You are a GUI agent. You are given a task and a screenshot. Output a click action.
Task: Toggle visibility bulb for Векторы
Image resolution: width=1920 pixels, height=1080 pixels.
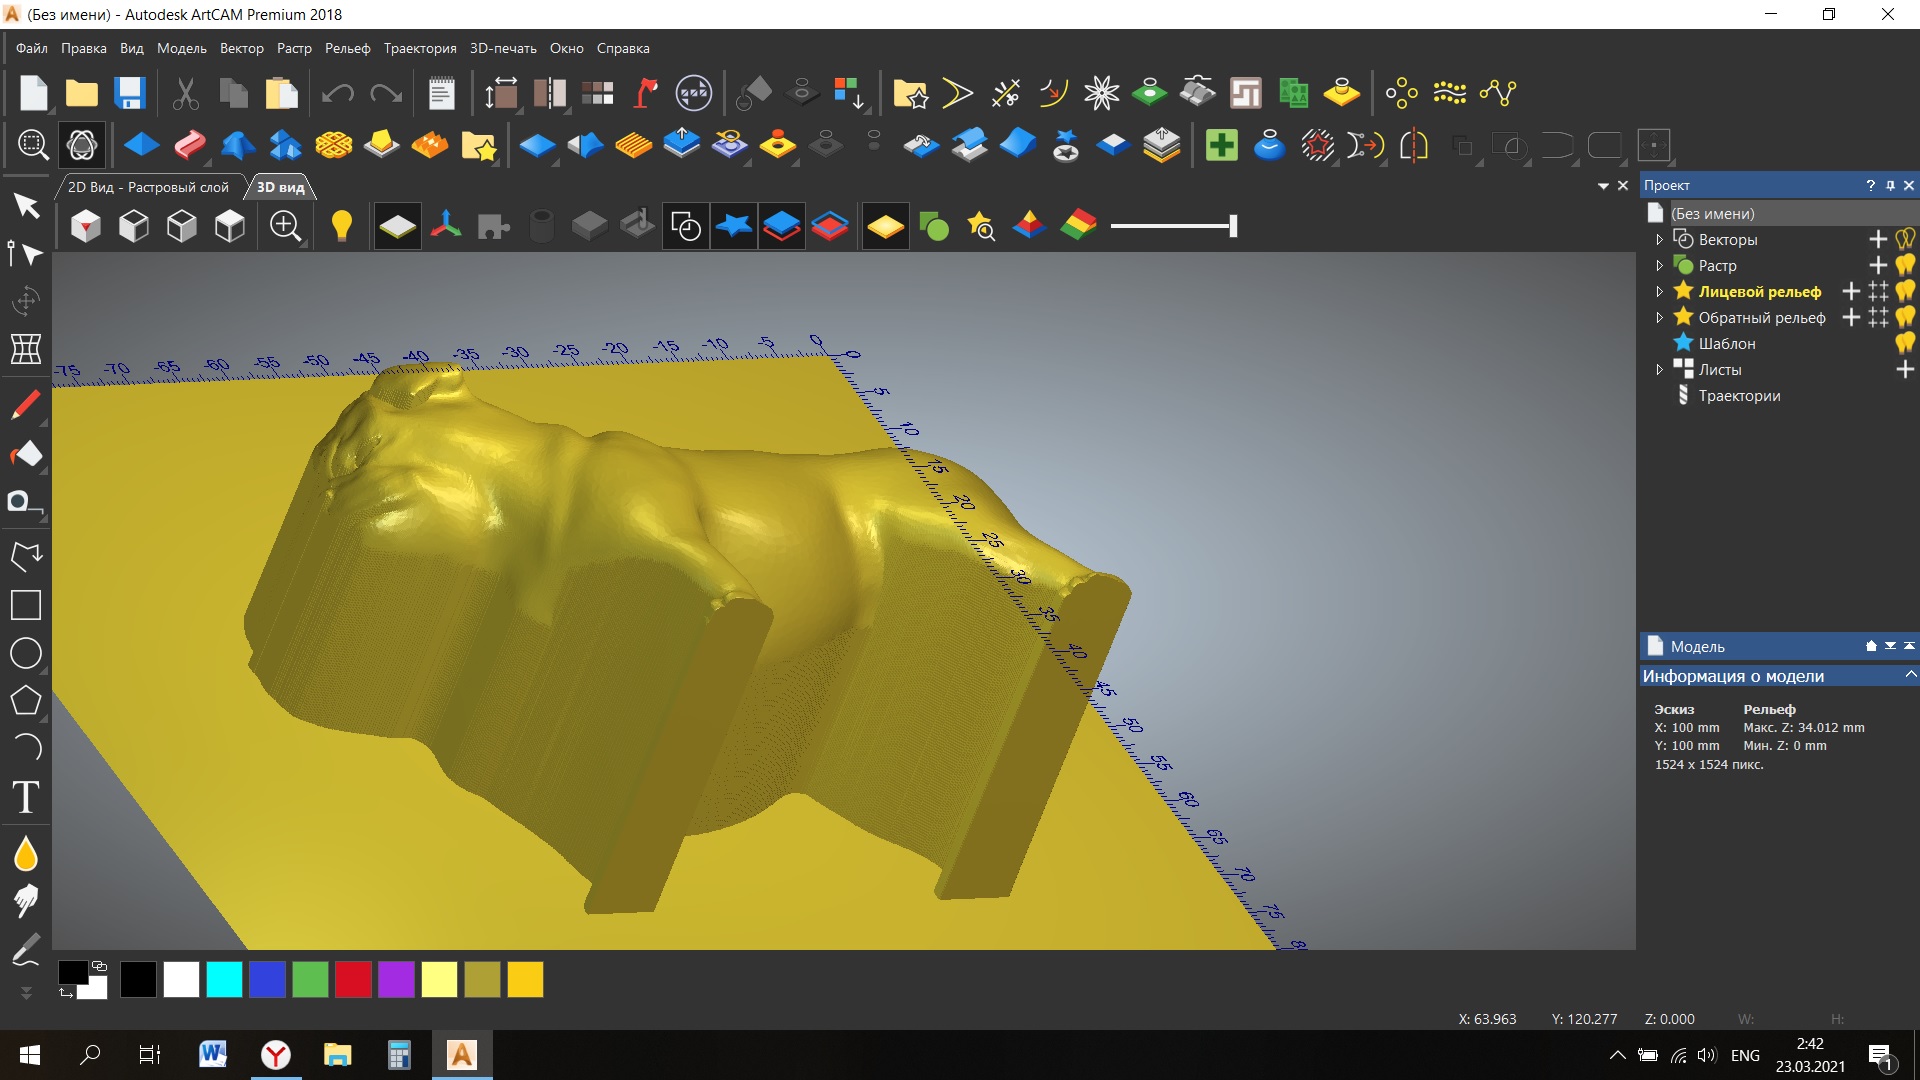click(x=1905, y=239)
